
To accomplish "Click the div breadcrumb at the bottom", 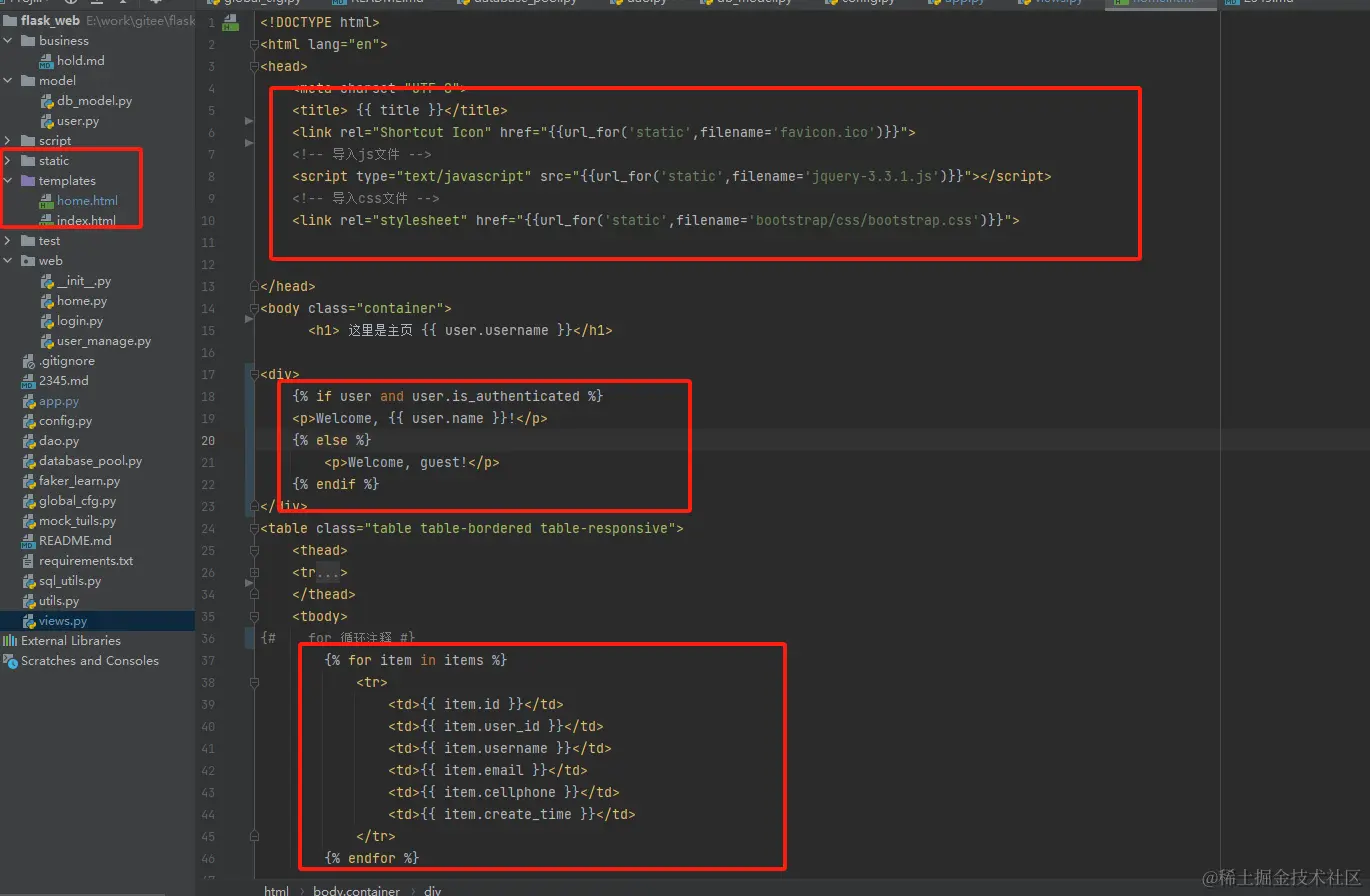I will [x=432, y=890].
